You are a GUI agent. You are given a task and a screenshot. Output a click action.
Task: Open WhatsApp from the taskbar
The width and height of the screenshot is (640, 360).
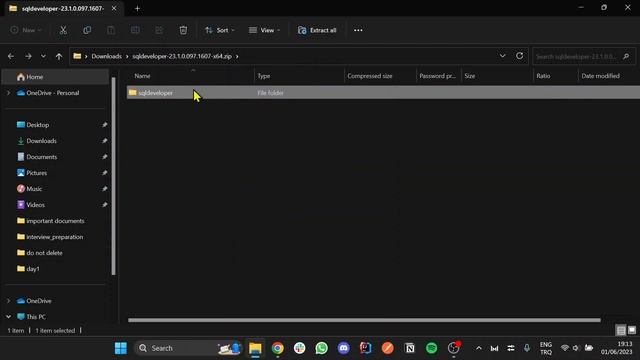coord(322,348)
